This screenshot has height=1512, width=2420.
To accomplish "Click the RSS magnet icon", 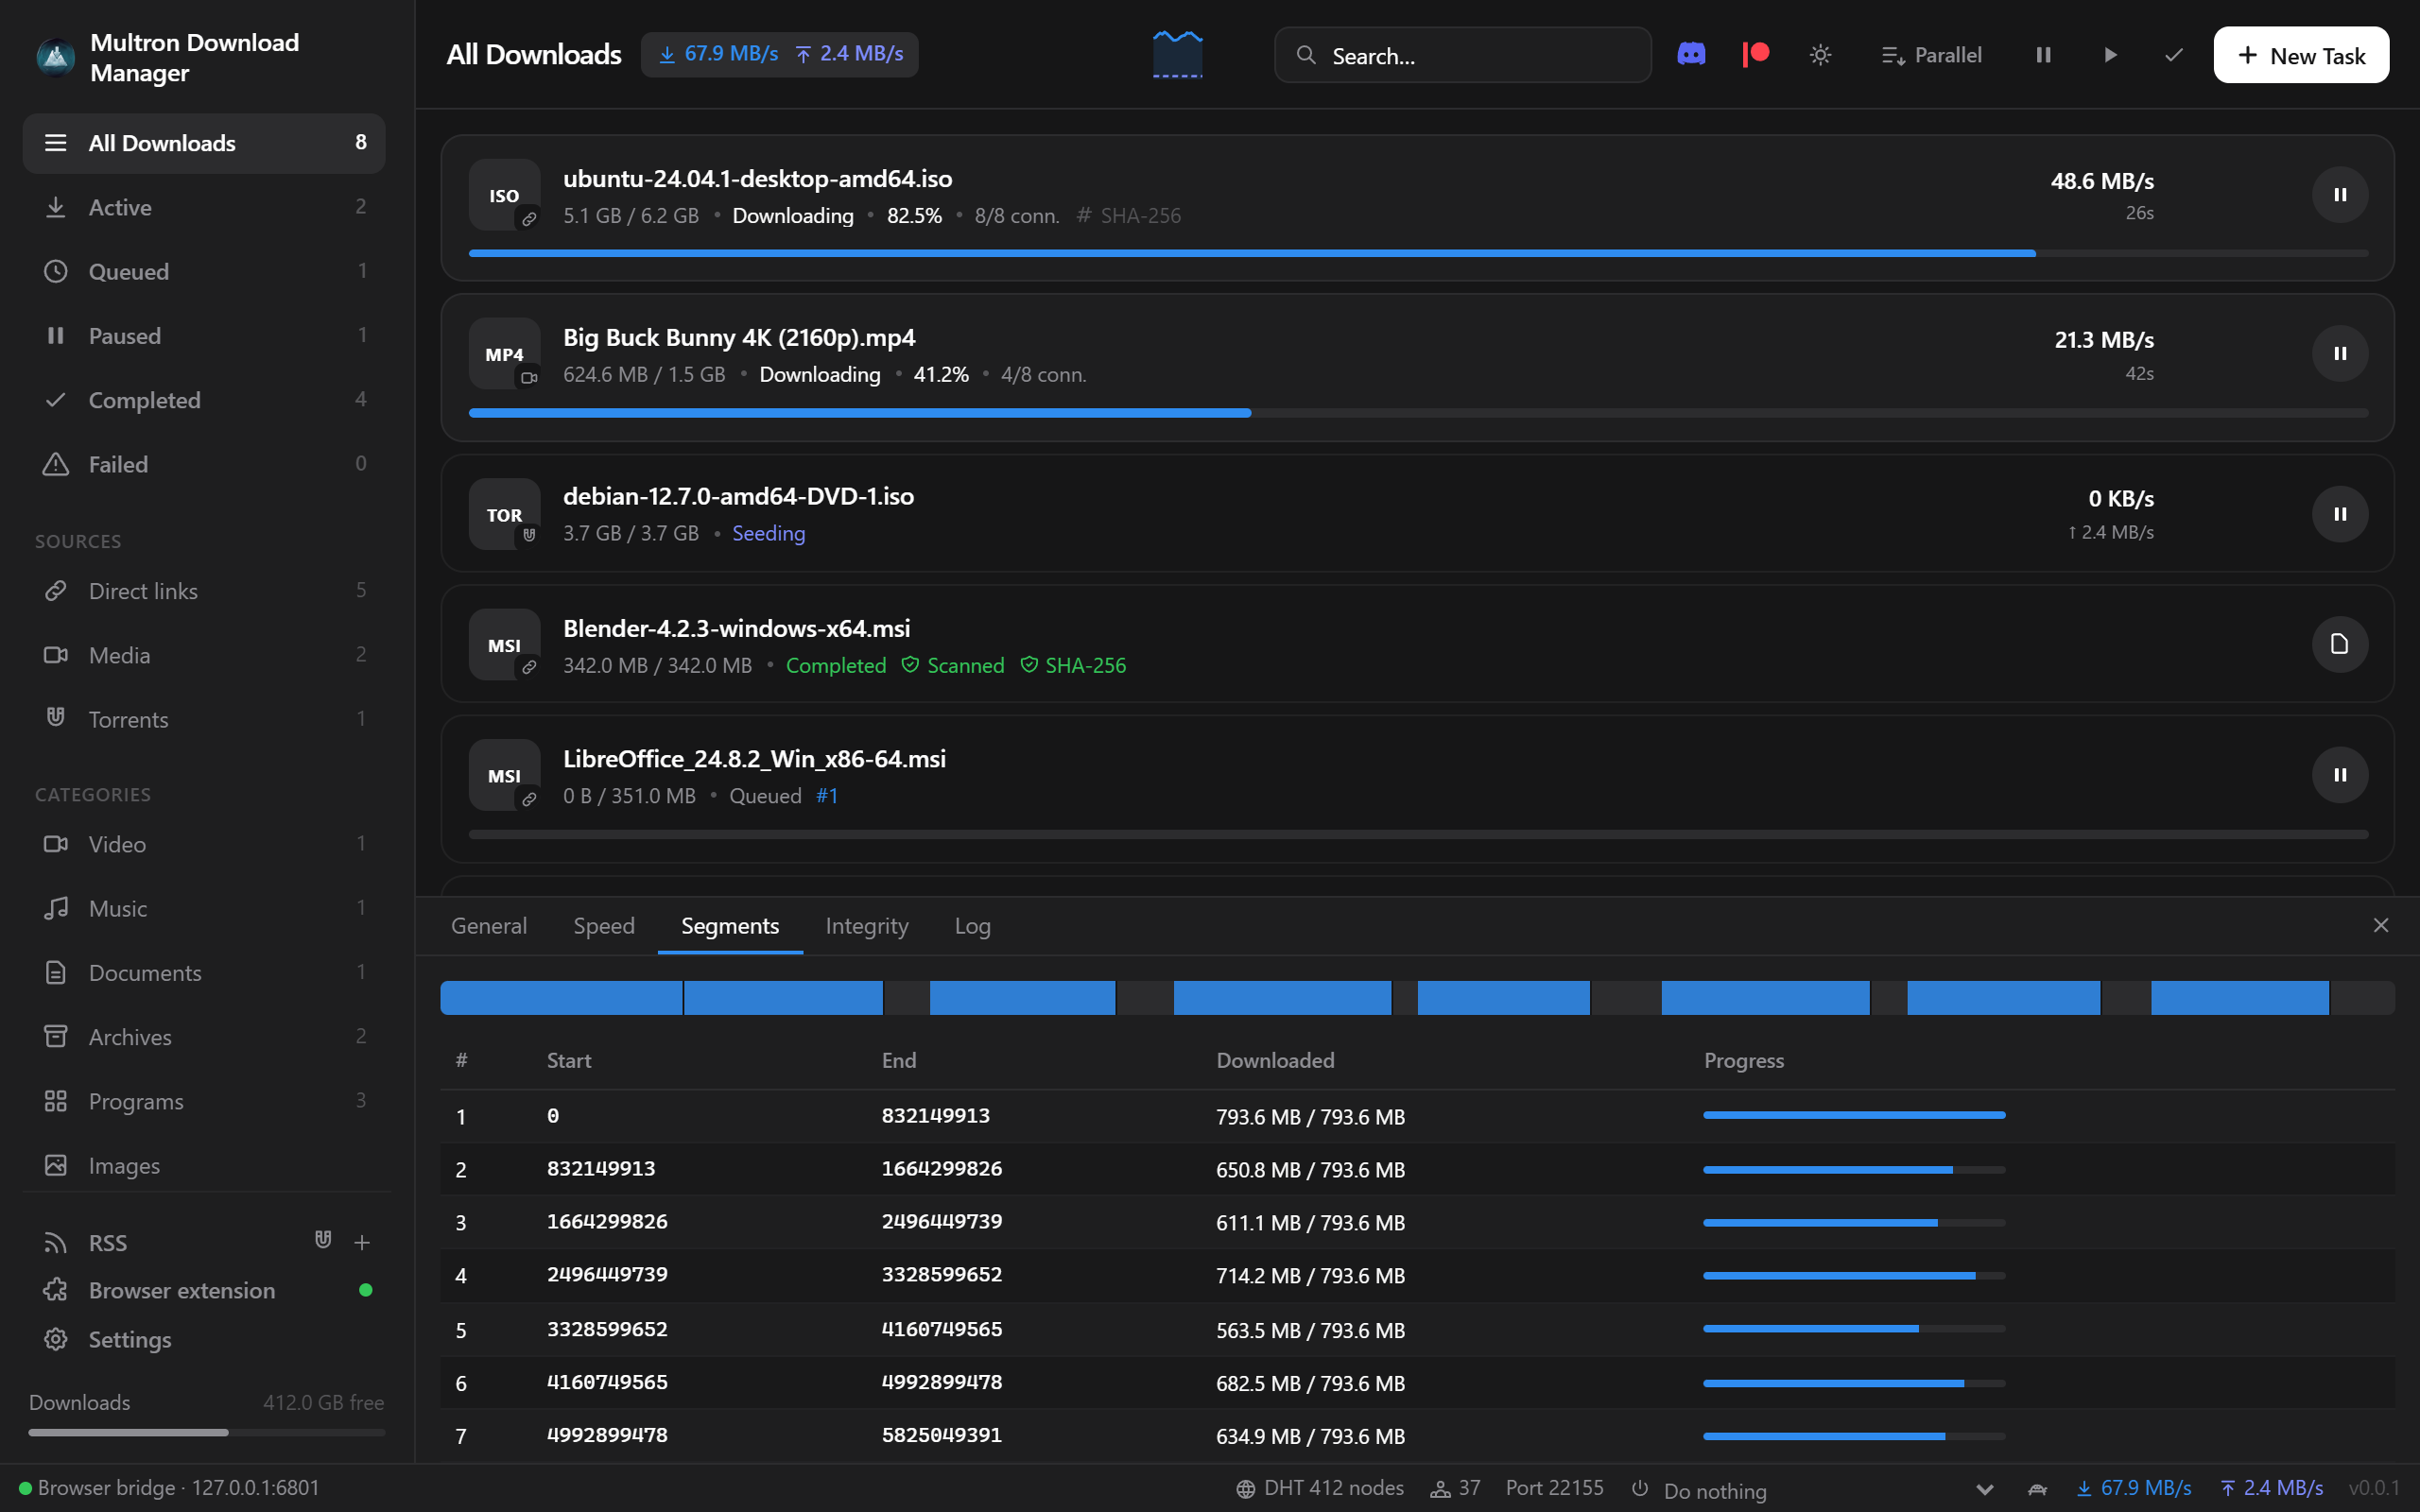I will [x=323, y=1240].
